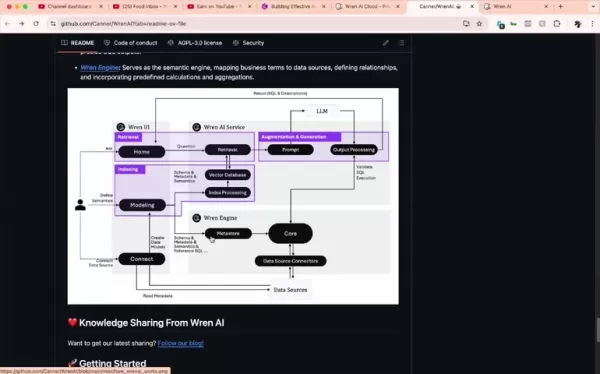Click the page vertical scrollbar thumb
This screenshot has width=600, height=374.
597,330
